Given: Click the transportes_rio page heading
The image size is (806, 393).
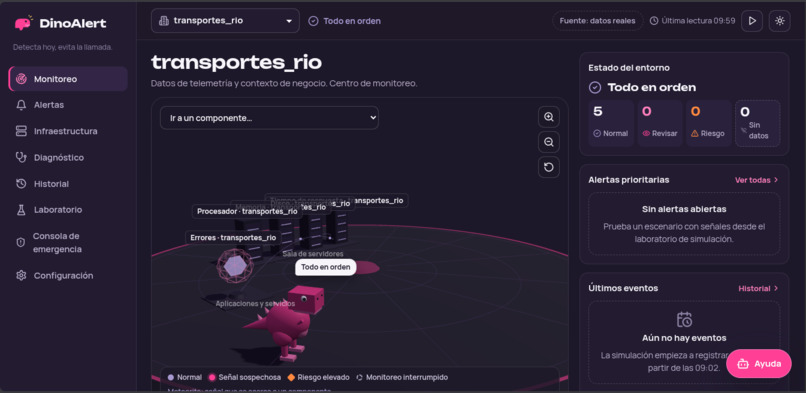Looking at the screenshot, I should pyautogui.click(x=236, y=63).
